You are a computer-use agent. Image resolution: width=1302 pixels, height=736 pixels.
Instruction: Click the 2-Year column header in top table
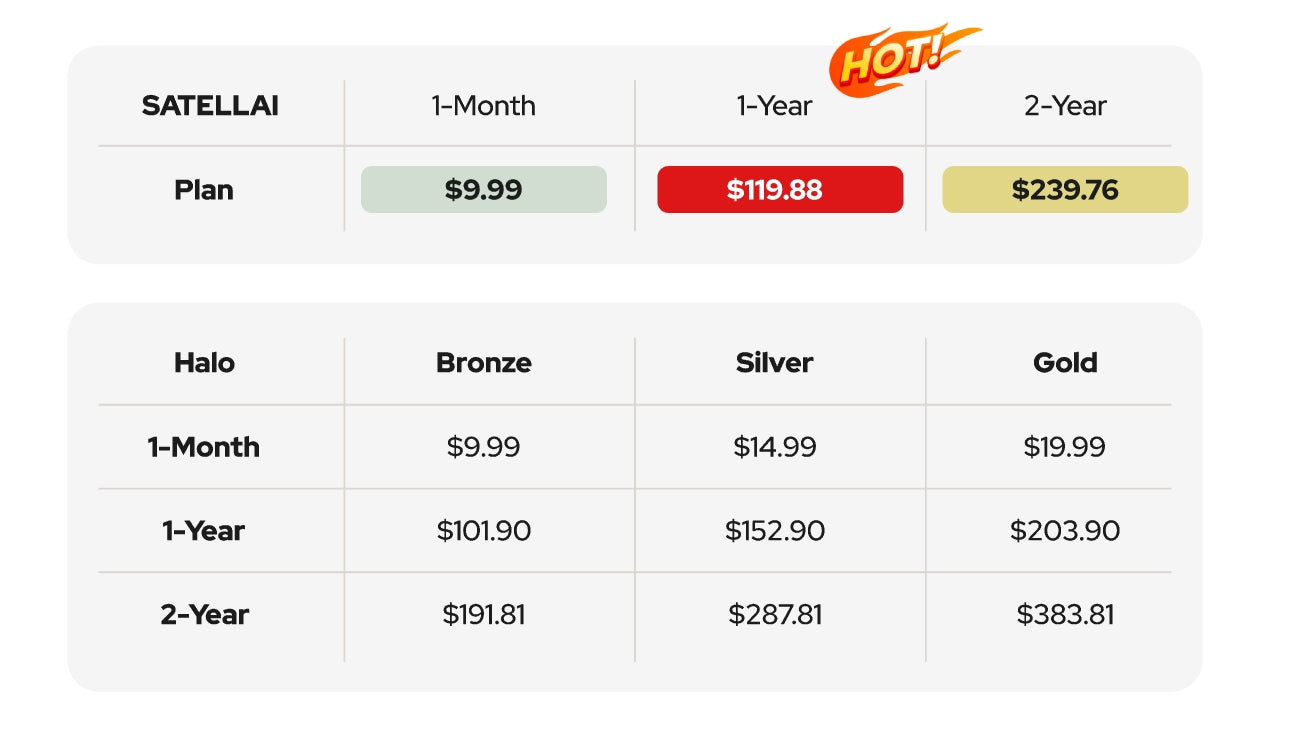coord(1065,106)
